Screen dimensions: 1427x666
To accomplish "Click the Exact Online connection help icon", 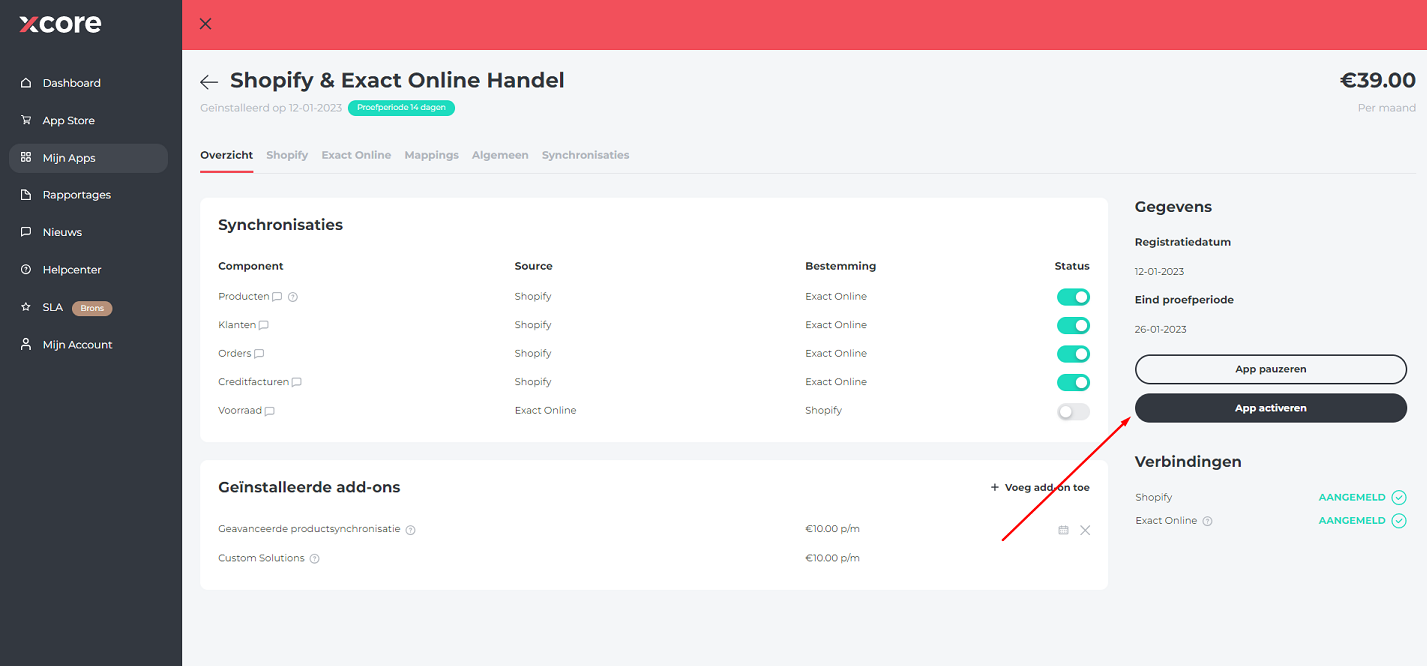I will click(1207, 521).
